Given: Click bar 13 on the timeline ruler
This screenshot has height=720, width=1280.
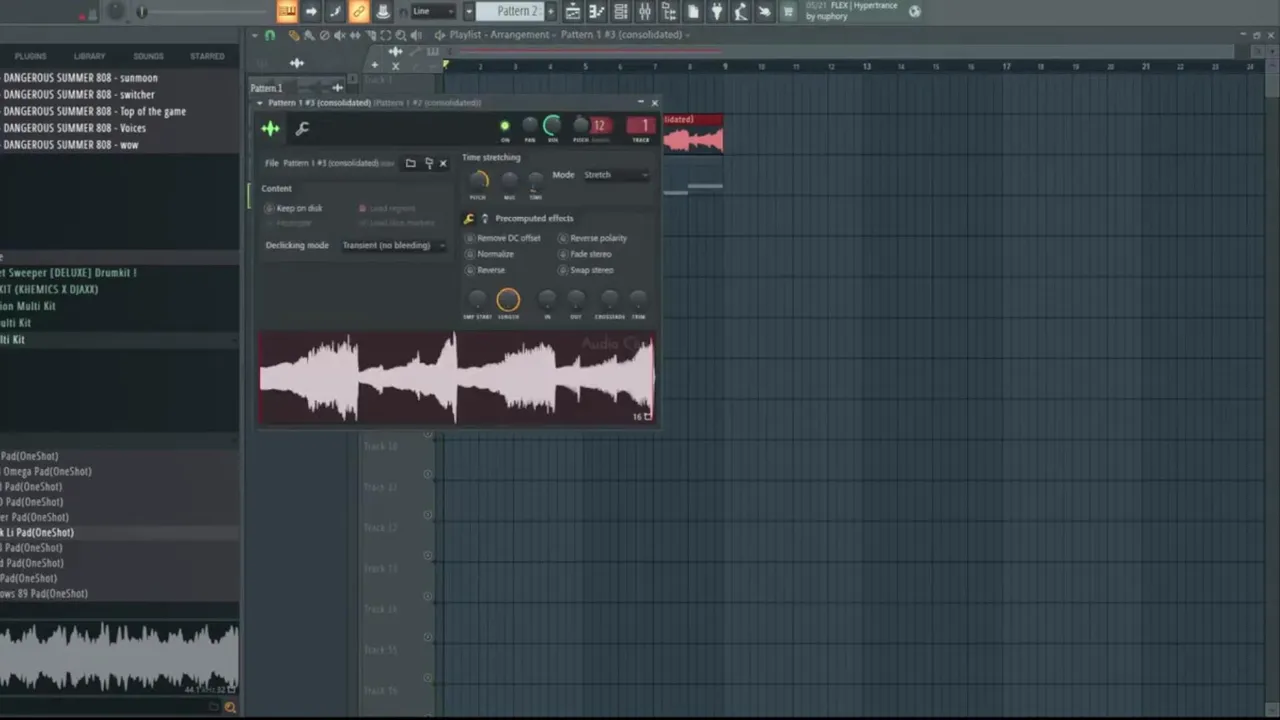Looking at the screenshot, I should tap(866, 67).
